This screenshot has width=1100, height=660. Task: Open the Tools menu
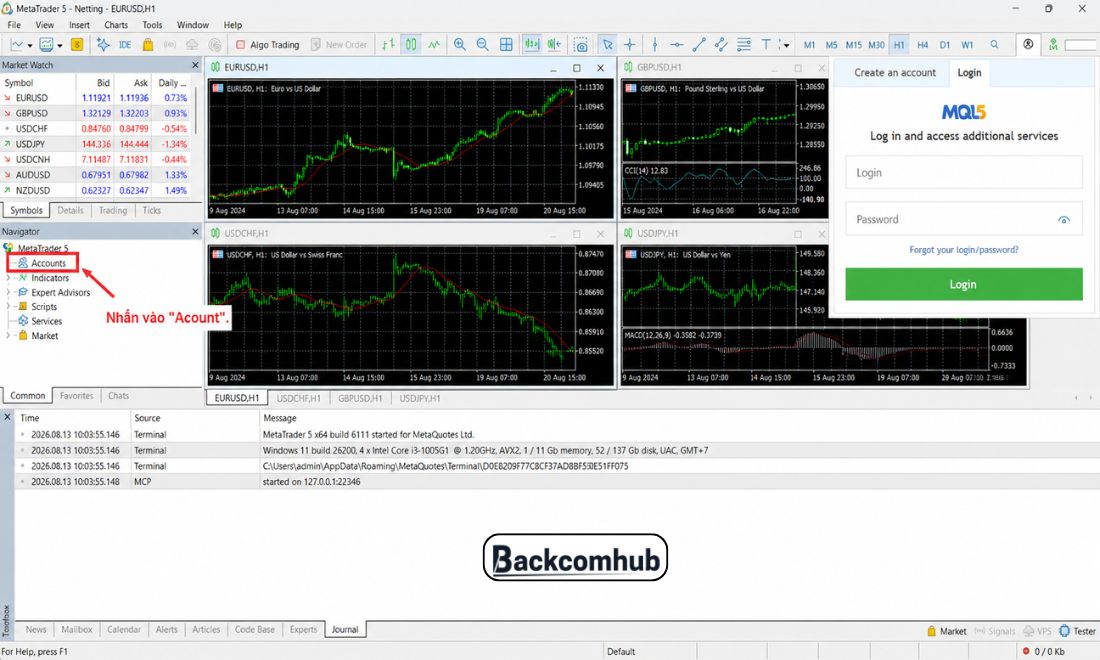[x=152, y=25]
